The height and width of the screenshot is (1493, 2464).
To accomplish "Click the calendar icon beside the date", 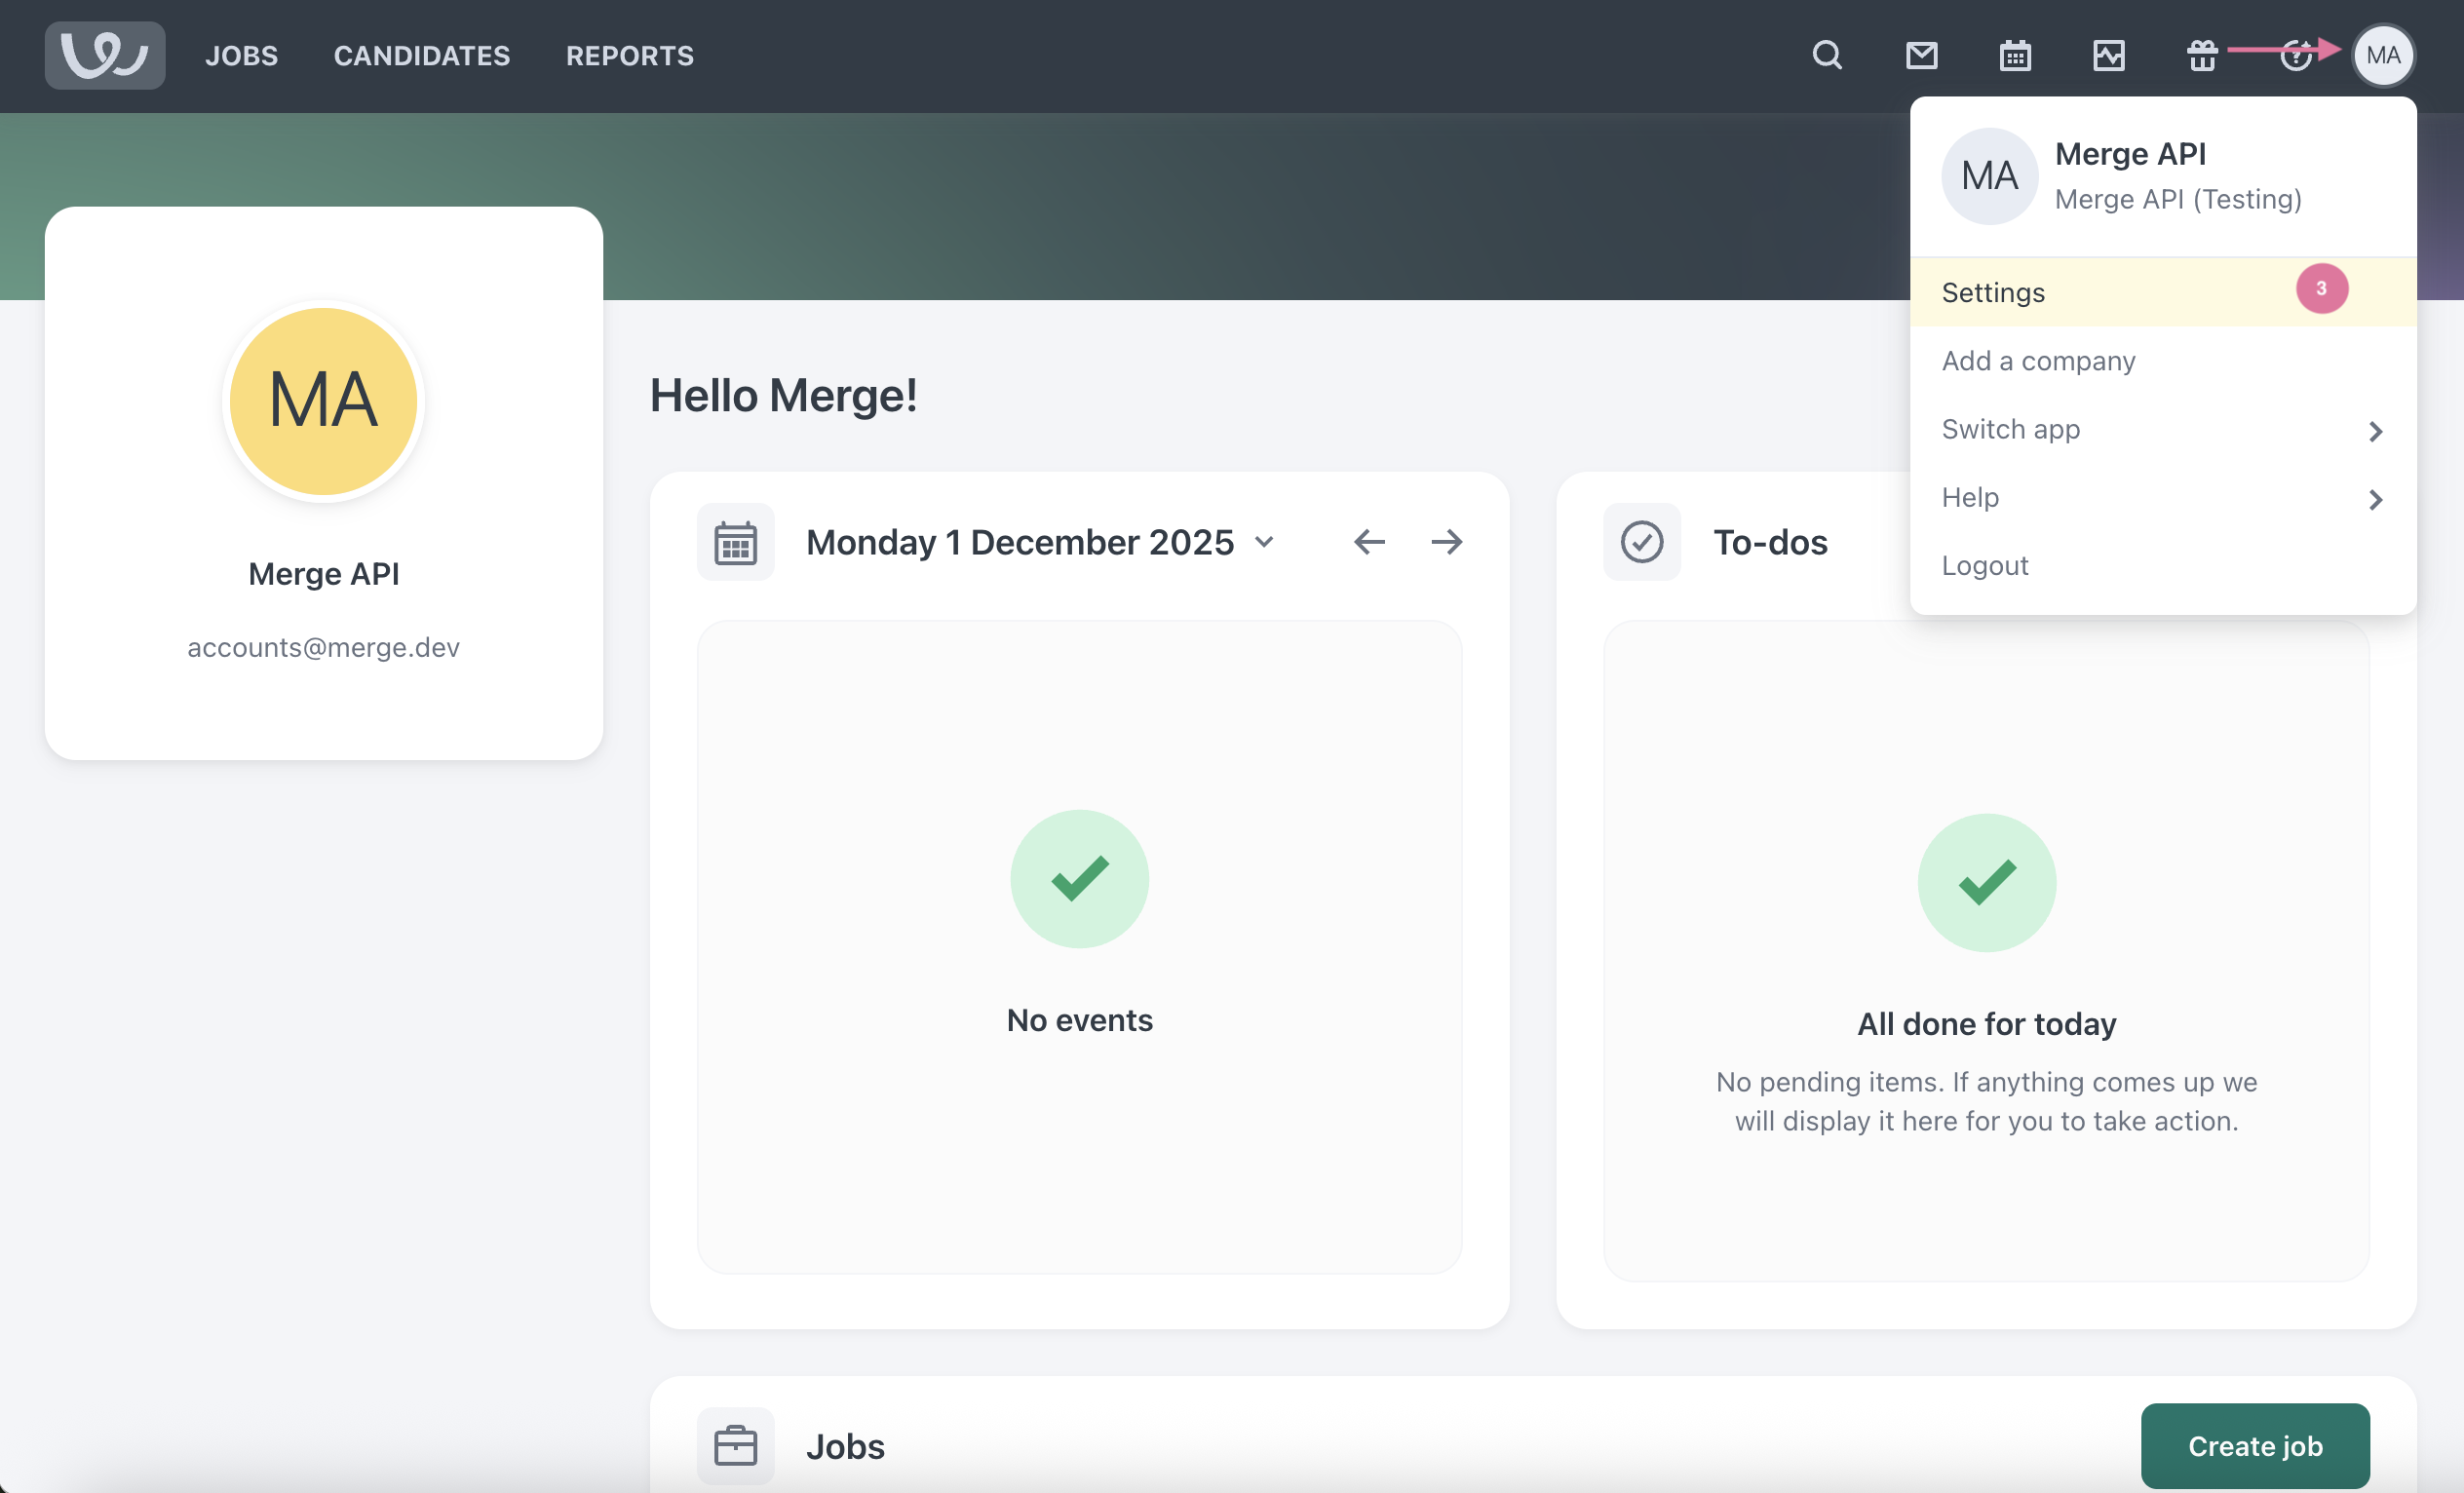I will coord(735,542).
